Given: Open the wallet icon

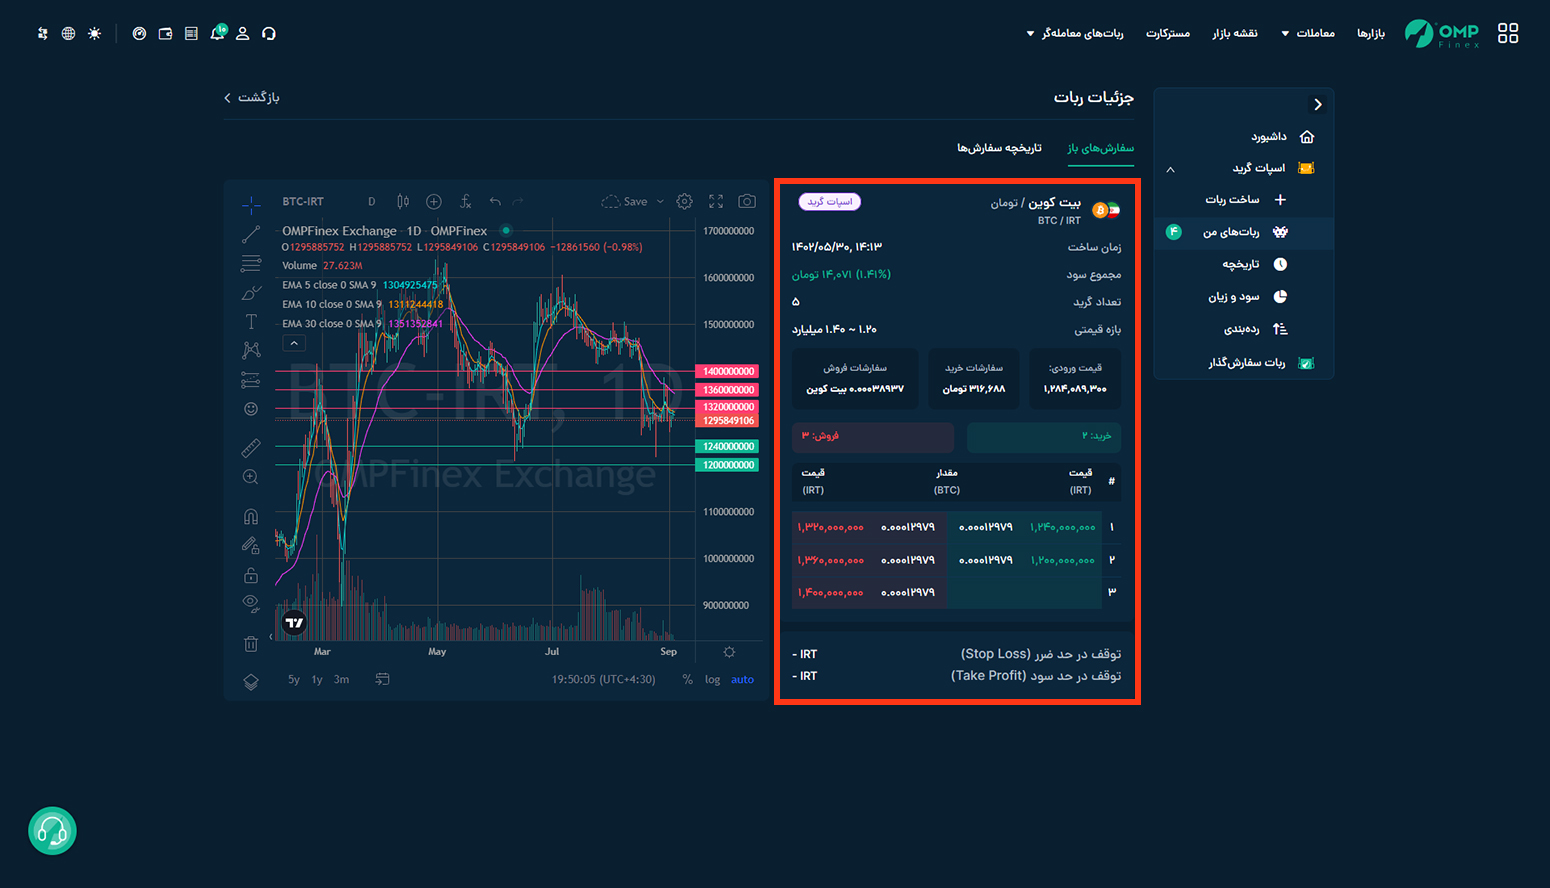Looking at the screenshot, I should [165, 33].
